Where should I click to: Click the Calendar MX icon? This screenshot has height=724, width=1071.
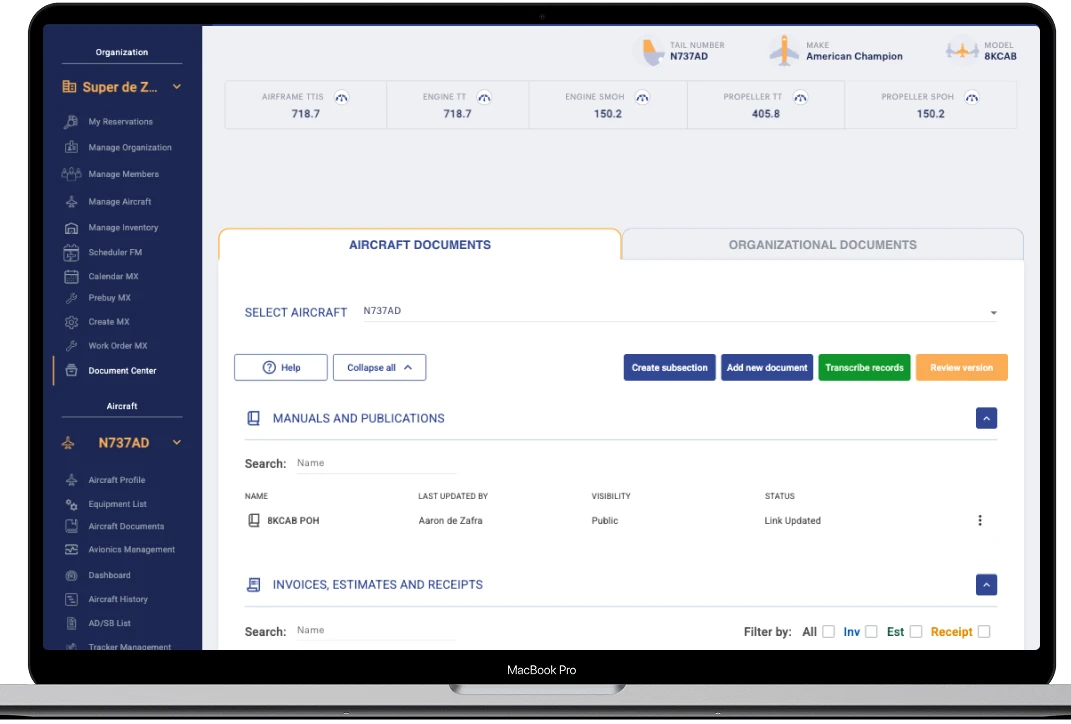click(x=71, y=277)
